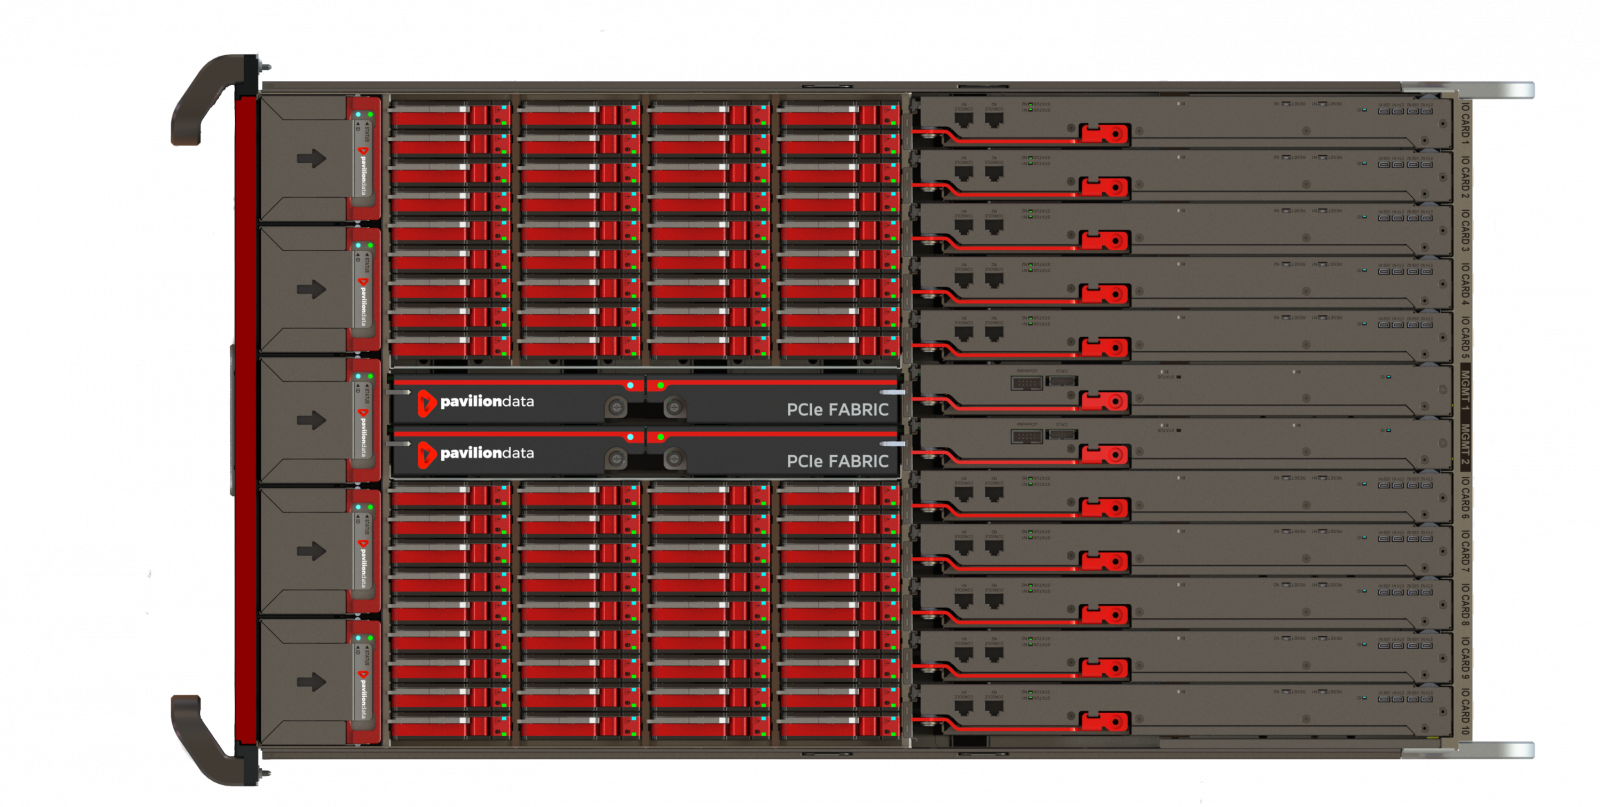Click the arrow on the topmost fan module
Viewport: 1600px width, 807px height.
[311, 158]
